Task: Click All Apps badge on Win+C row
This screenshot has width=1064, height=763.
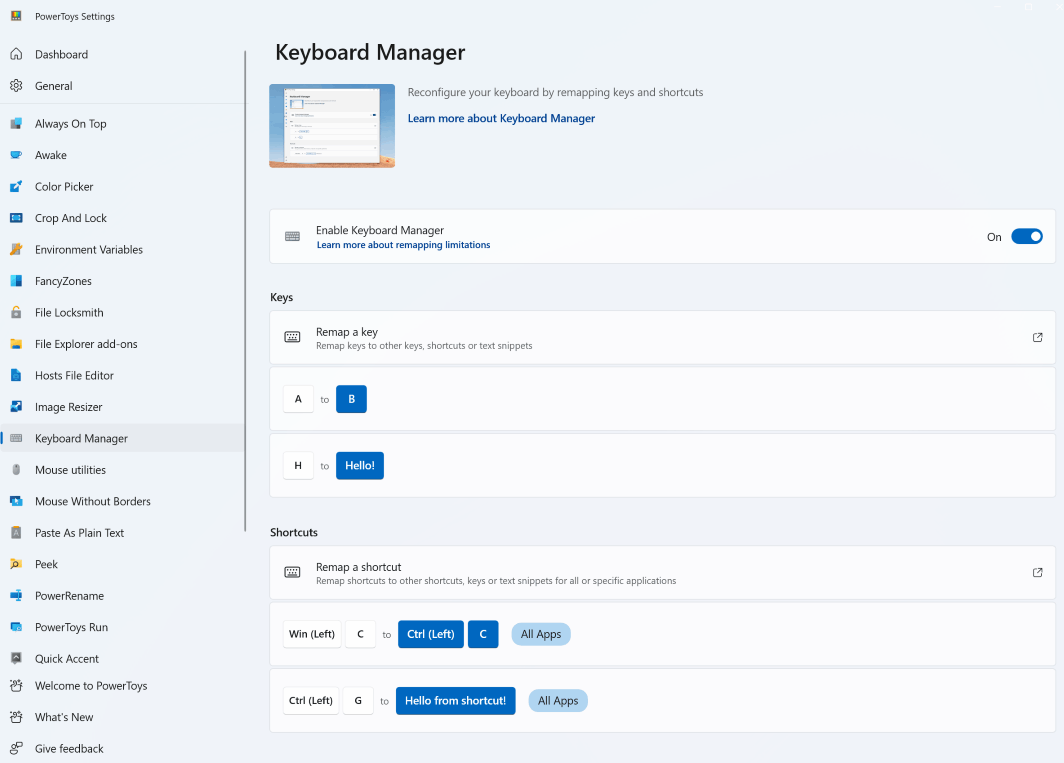Action: [541, 634]
